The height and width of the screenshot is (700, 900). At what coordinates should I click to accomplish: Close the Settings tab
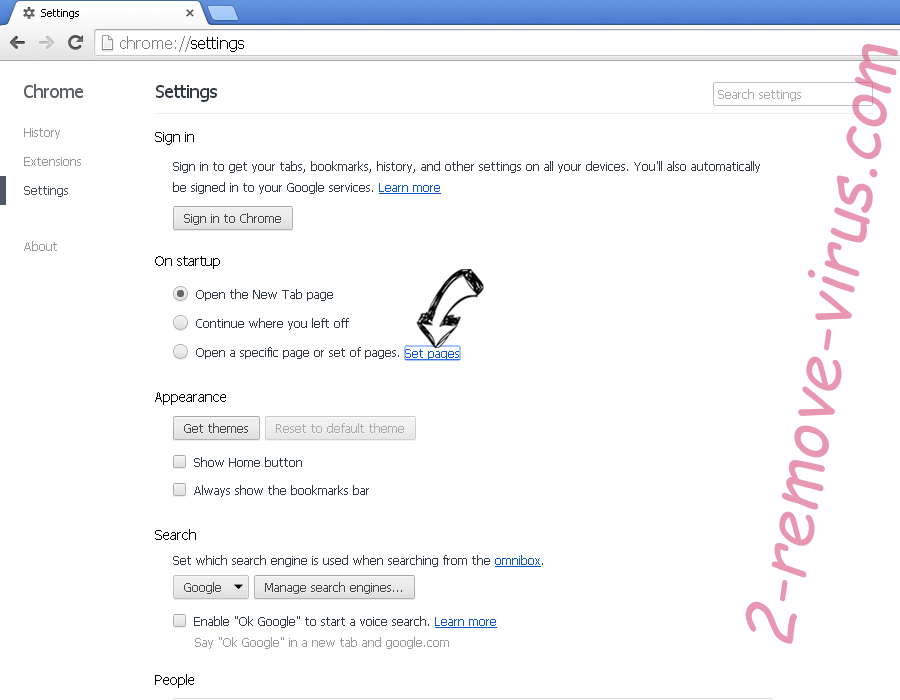pos(190,13)
